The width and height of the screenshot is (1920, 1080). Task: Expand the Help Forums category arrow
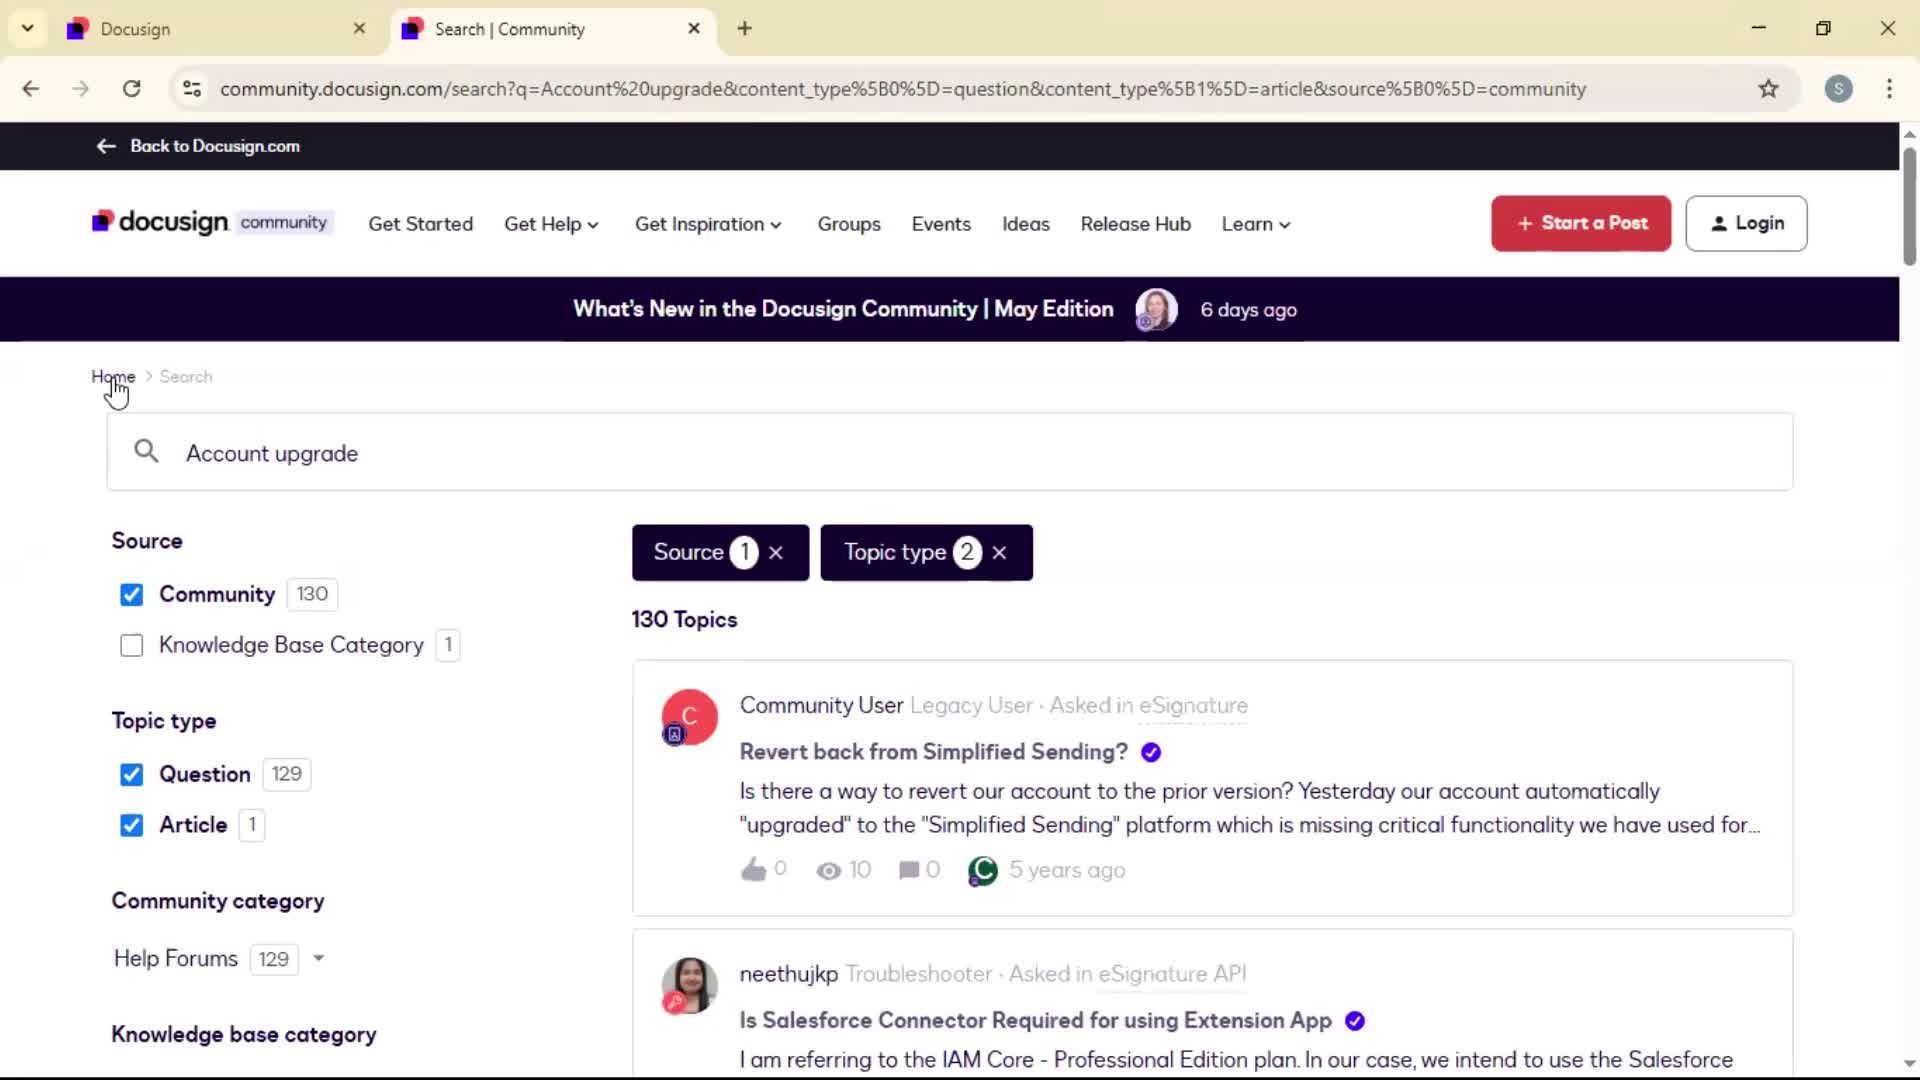click(318, 958)
